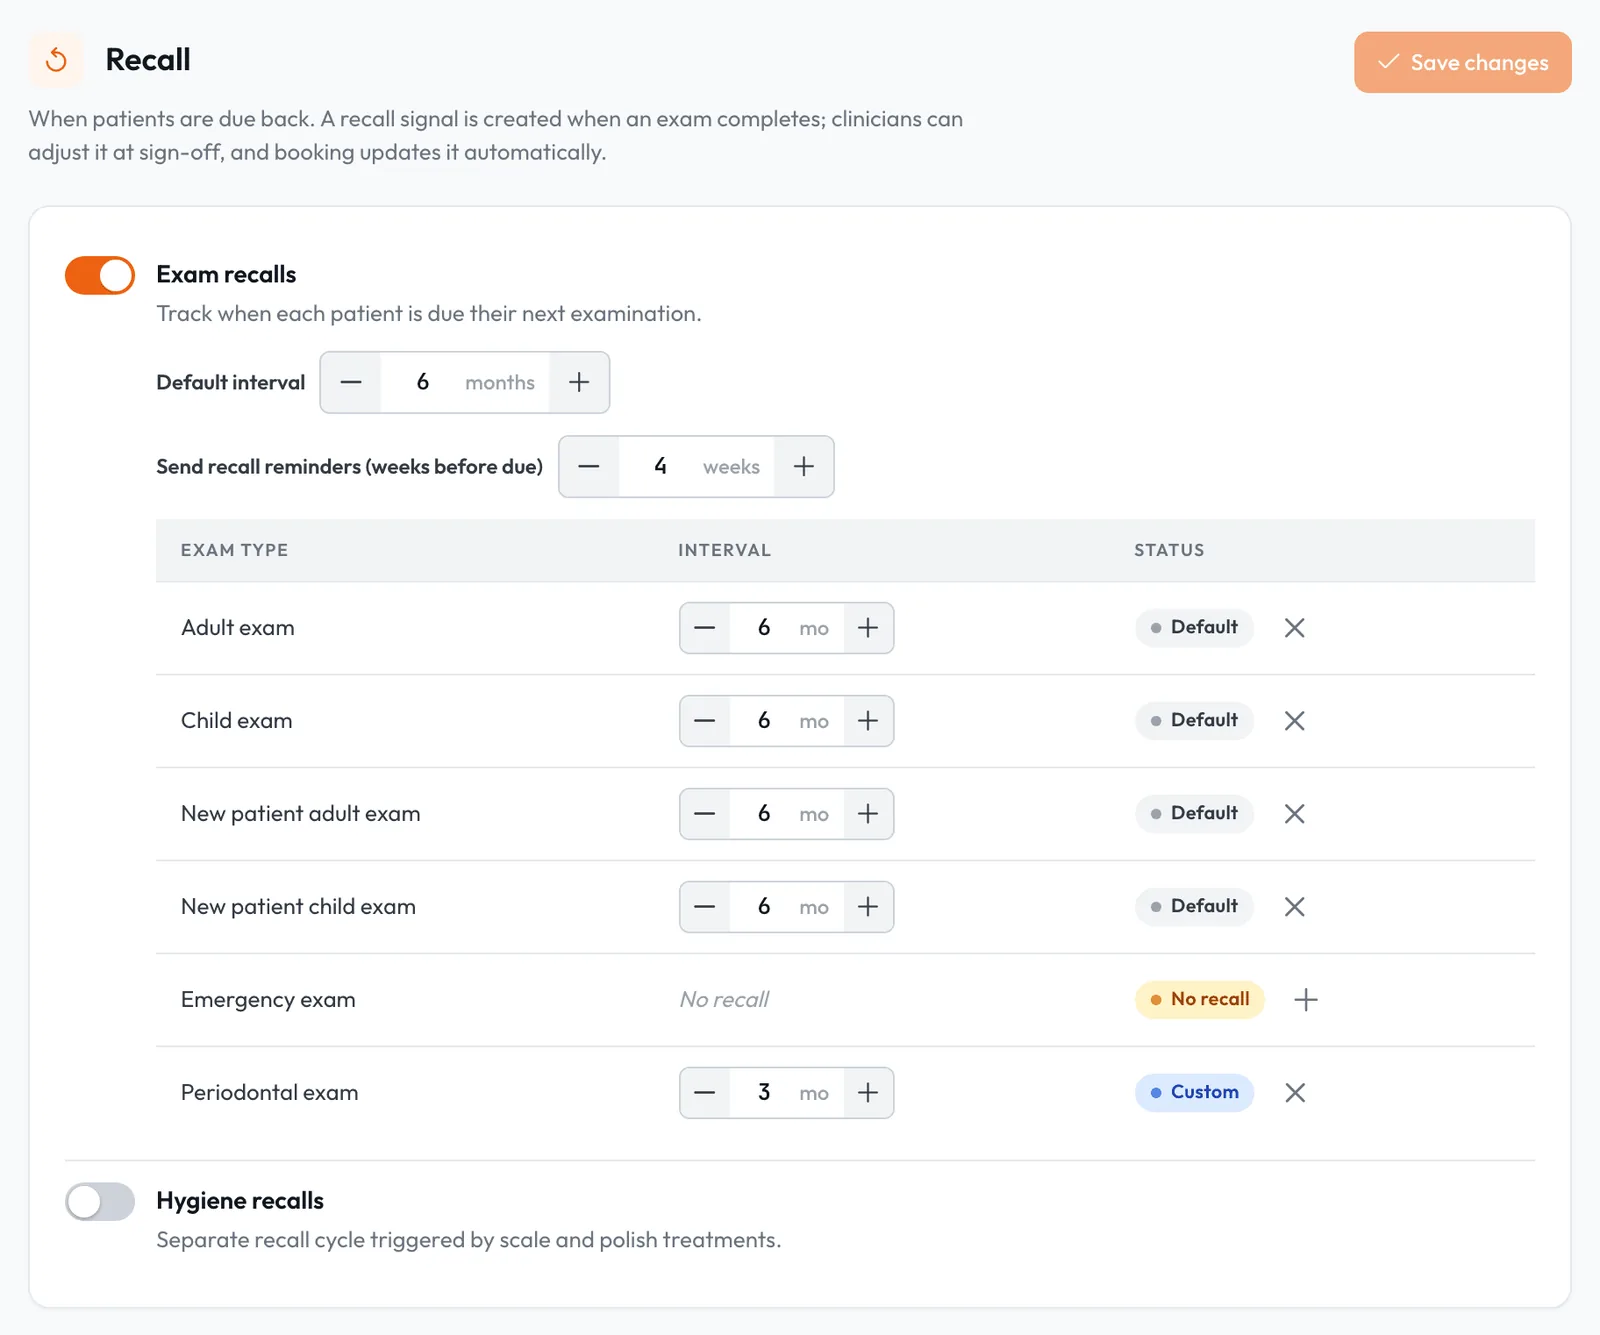Viewport: 1600px width, 1335px height.
Task: Enable the Hygiene recalls toggle
Action: click(100, 1201)
